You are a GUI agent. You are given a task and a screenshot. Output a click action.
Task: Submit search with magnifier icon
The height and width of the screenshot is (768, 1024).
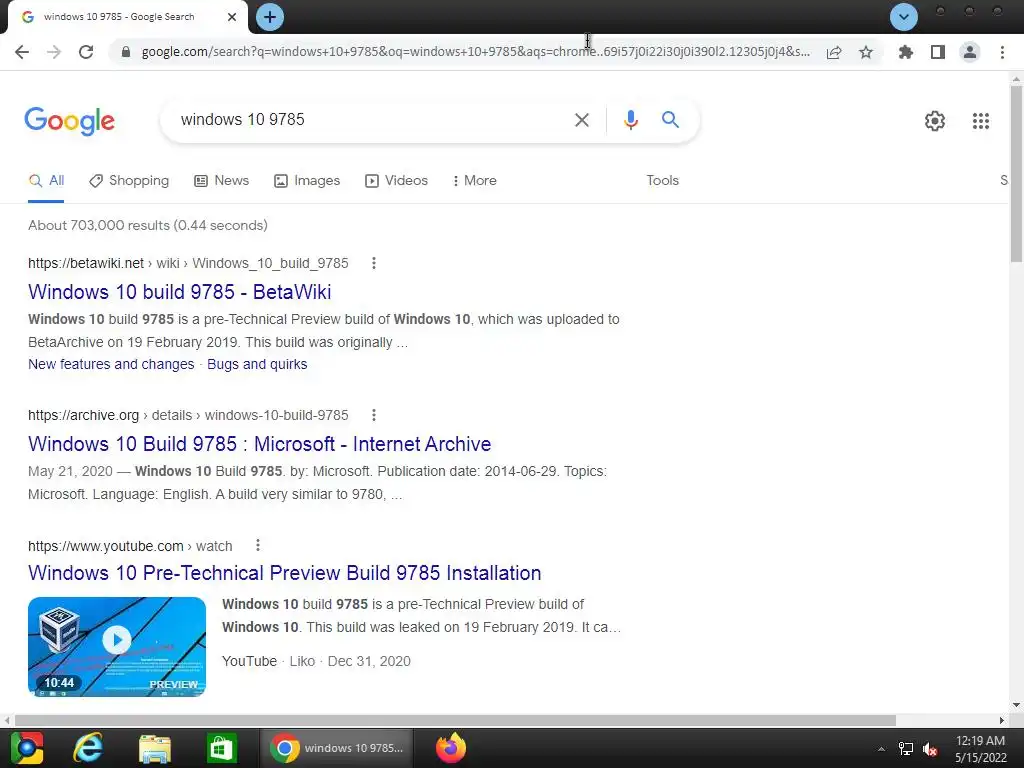point(671,120)
